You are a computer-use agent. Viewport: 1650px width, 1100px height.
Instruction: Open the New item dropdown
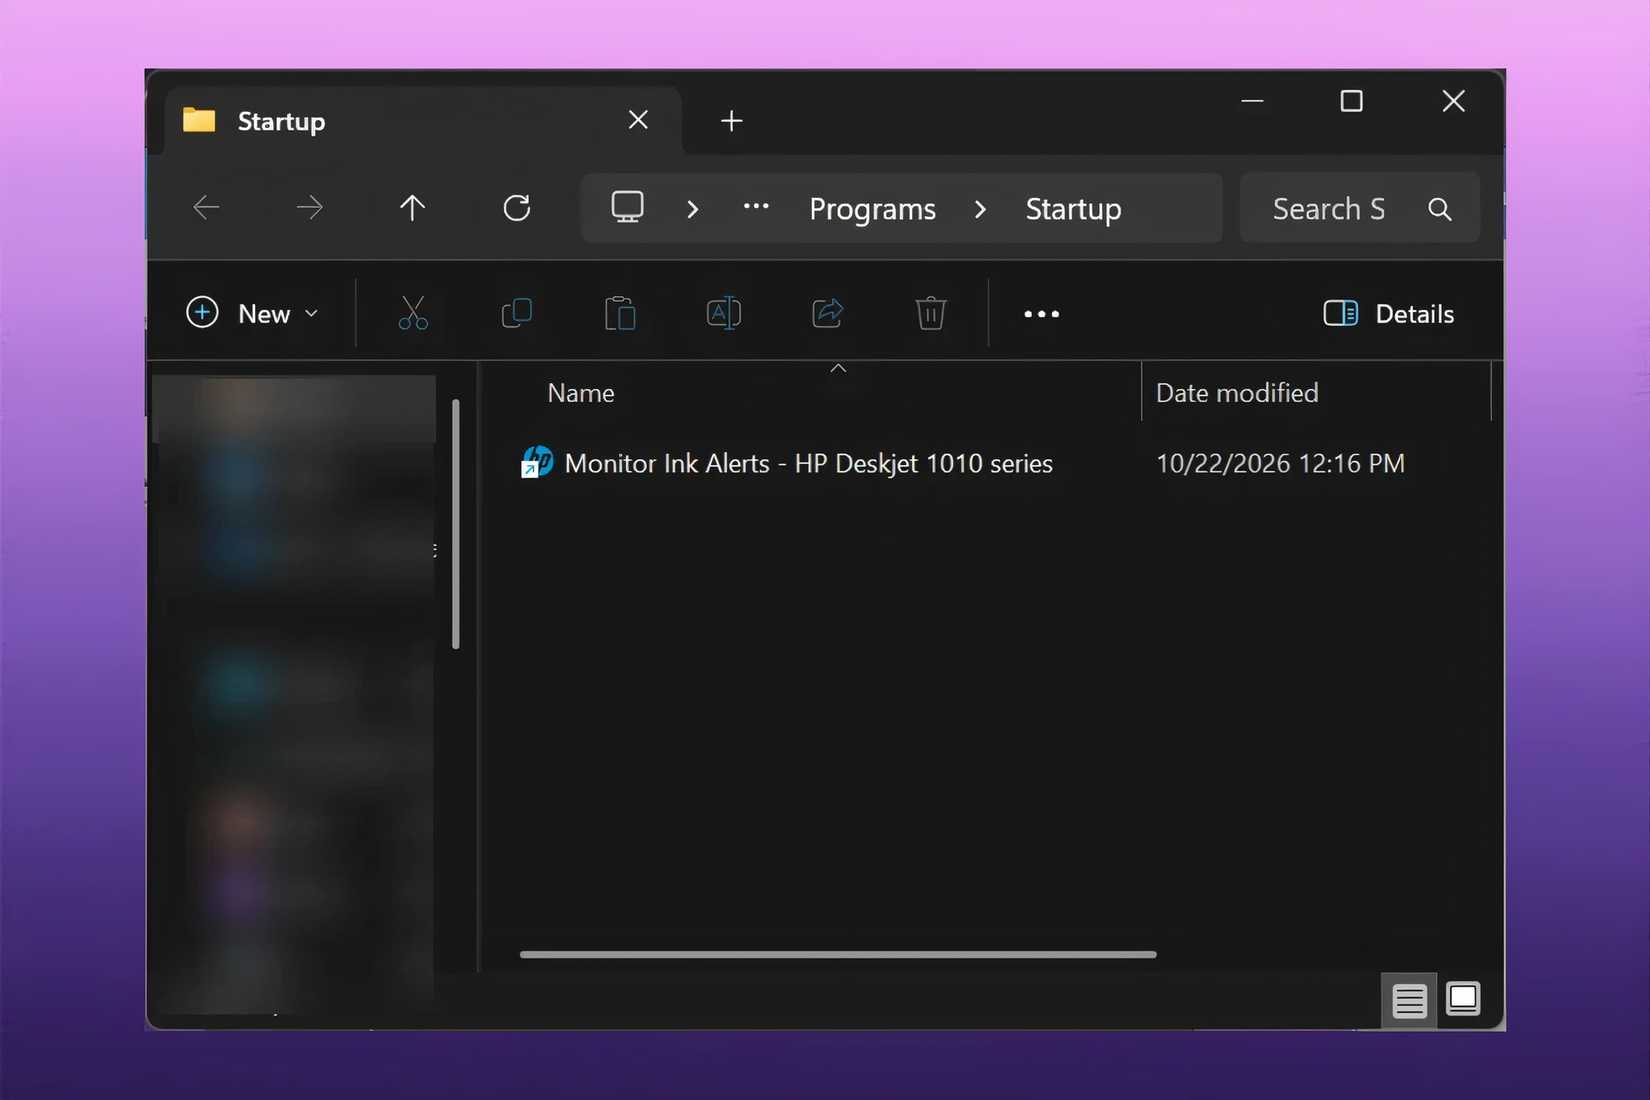point(253,313)
